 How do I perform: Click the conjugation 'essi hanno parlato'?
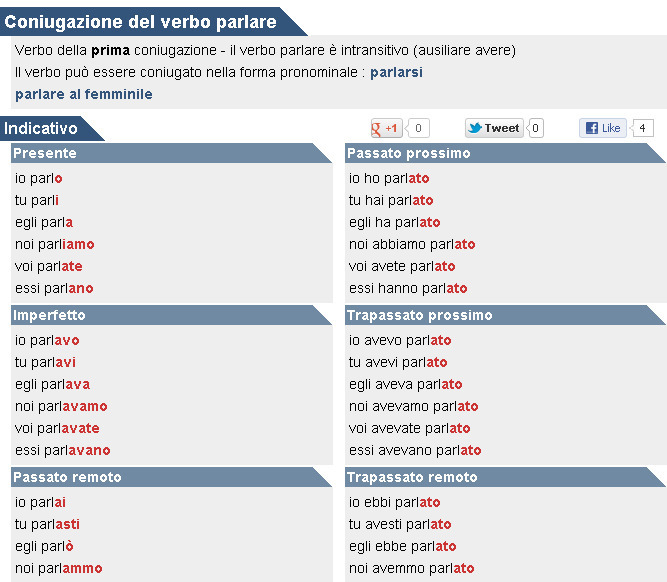pos(408,288)
